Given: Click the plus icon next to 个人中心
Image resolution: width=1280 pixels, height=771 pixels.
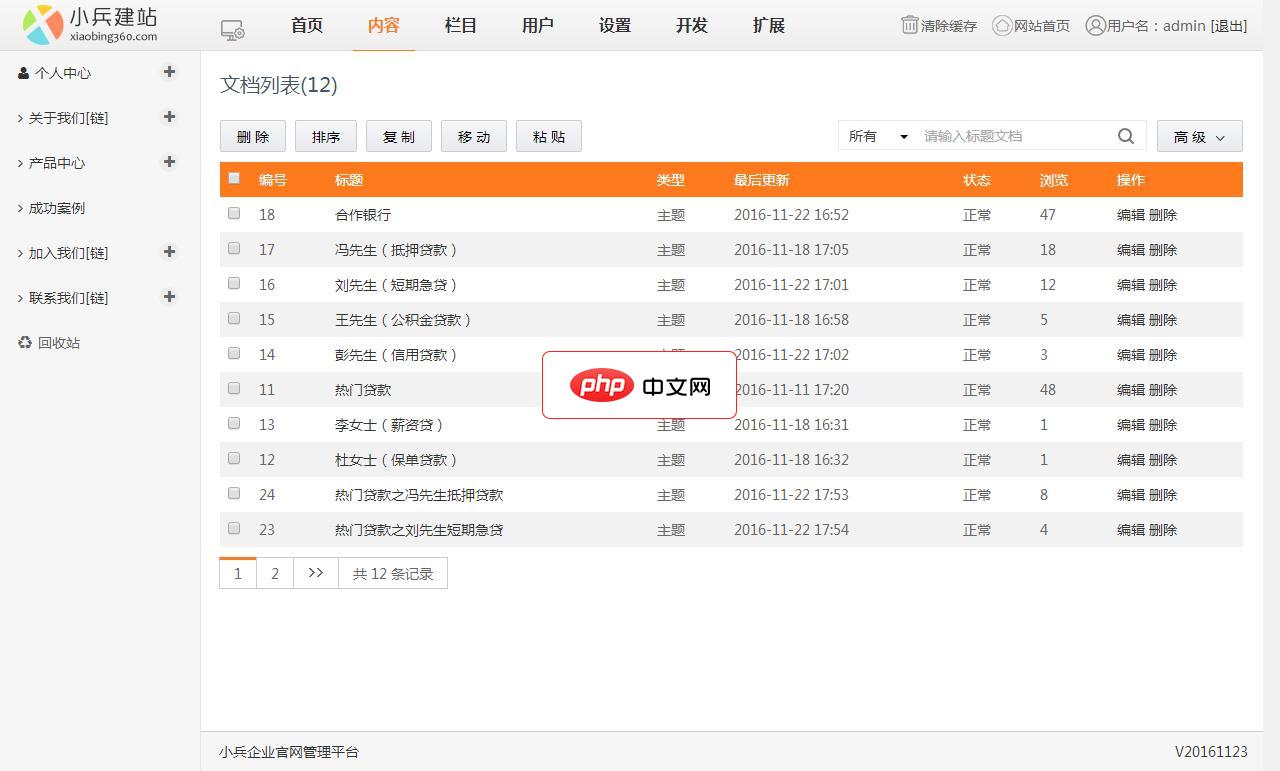Looking at the screenshot, I should 169,72.
